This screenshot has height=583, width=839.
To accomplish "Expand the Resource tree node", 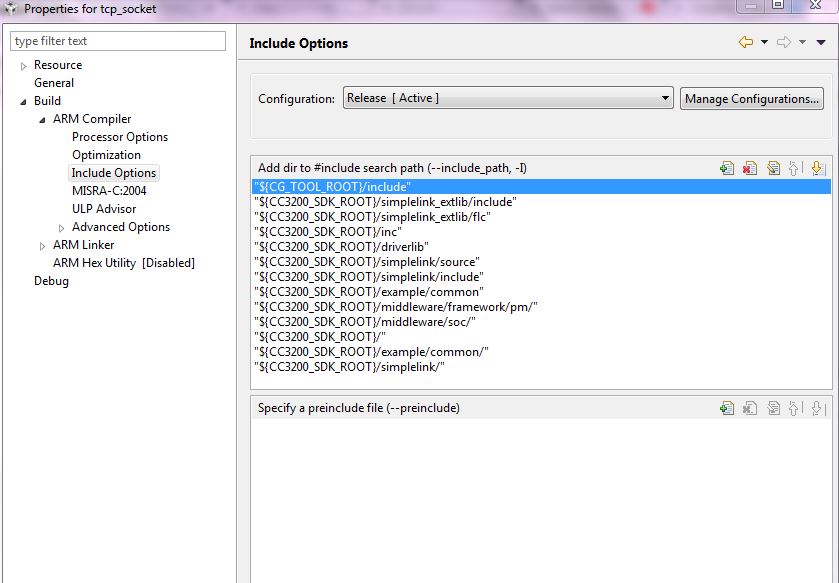I will 23,66.
